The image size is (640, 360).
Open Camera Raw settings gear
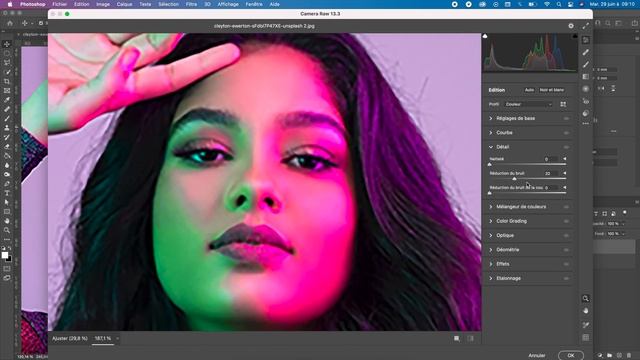click(571, 26)
